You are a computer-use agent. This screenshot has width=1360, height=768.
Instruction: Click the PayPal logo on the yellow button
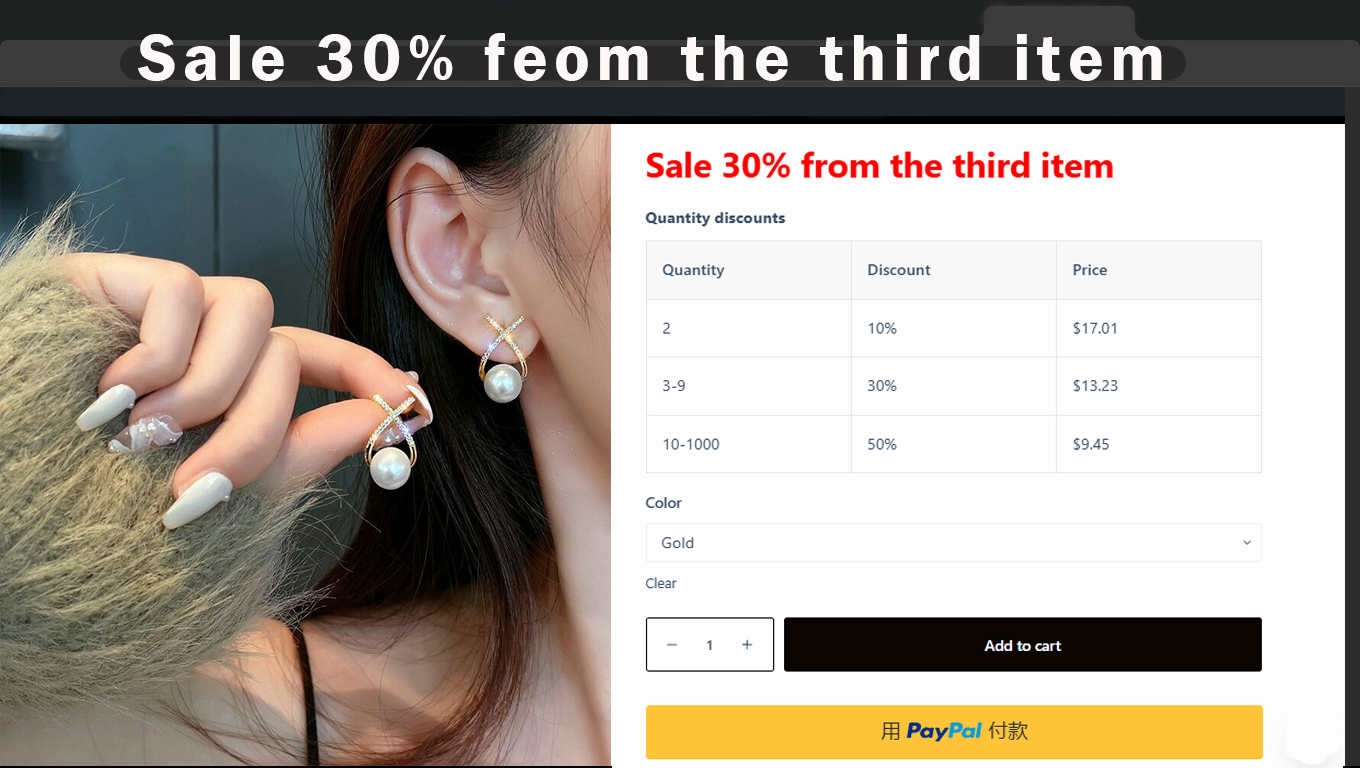(x=944, y=732)
